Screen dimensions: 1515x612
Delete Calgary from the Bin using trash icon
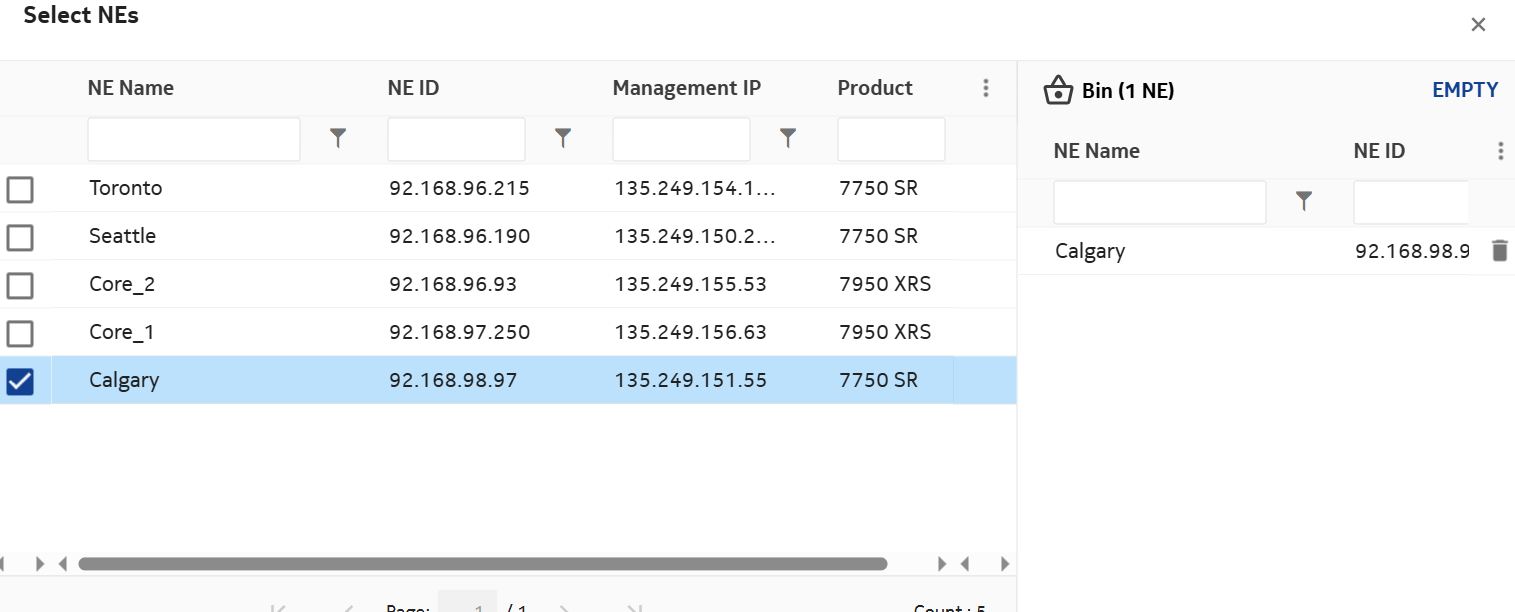(1499, 251)
